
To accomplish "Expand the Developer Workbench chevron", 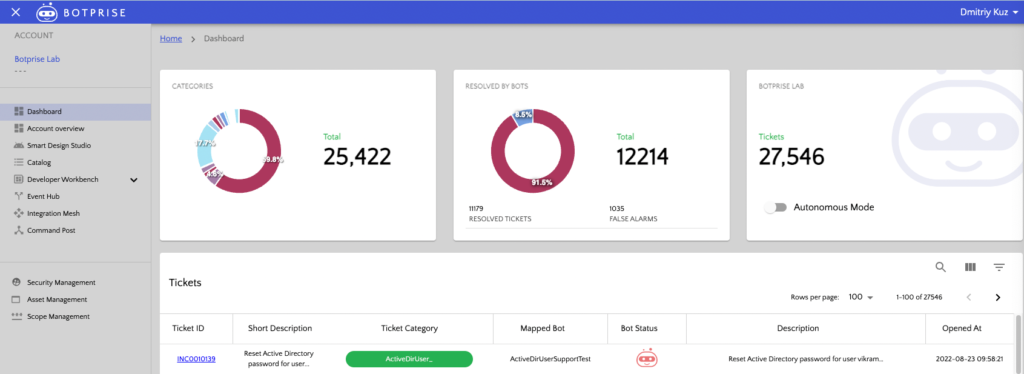I will click(x=134, y=179).
